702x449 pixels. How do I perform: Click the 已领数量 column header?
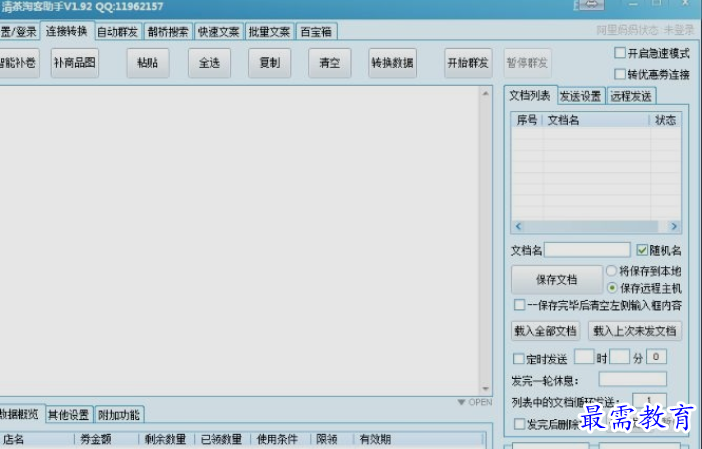tap(223, 439)
